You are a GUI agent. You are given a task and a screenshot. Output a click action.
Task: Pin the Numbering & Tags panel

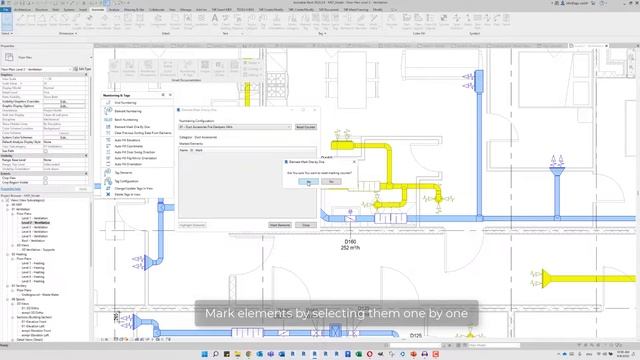(x=163, y=95)
